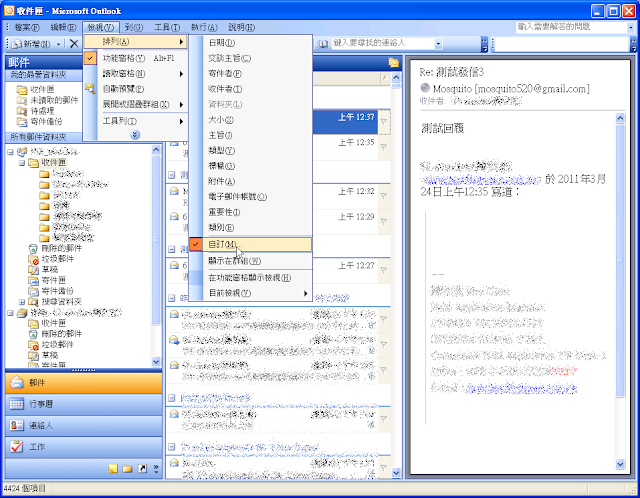Open 收件匣 in favorite folders
The image size is (640, 498).
coord(42,89)
